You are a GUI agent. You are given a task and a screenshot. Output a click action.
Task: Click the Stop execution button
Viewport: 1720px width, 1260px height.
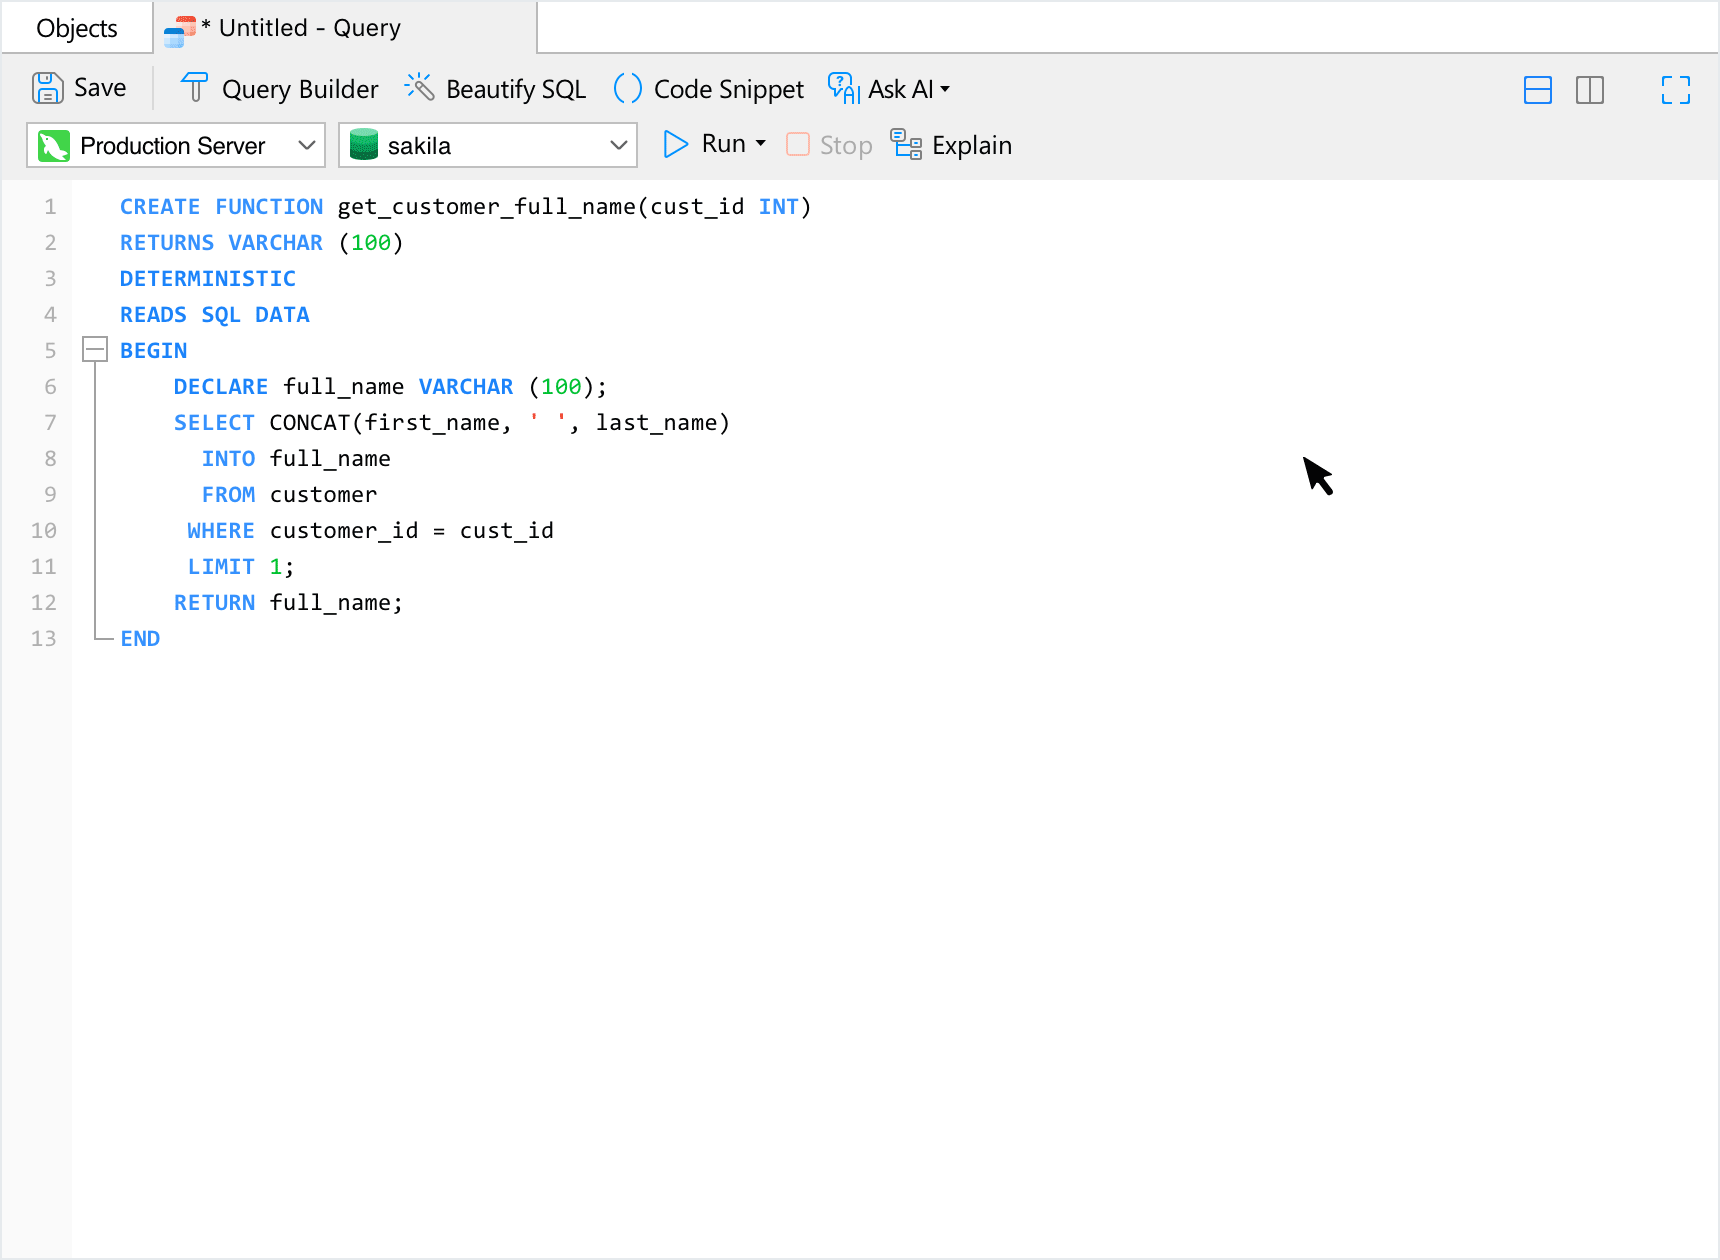830,145
